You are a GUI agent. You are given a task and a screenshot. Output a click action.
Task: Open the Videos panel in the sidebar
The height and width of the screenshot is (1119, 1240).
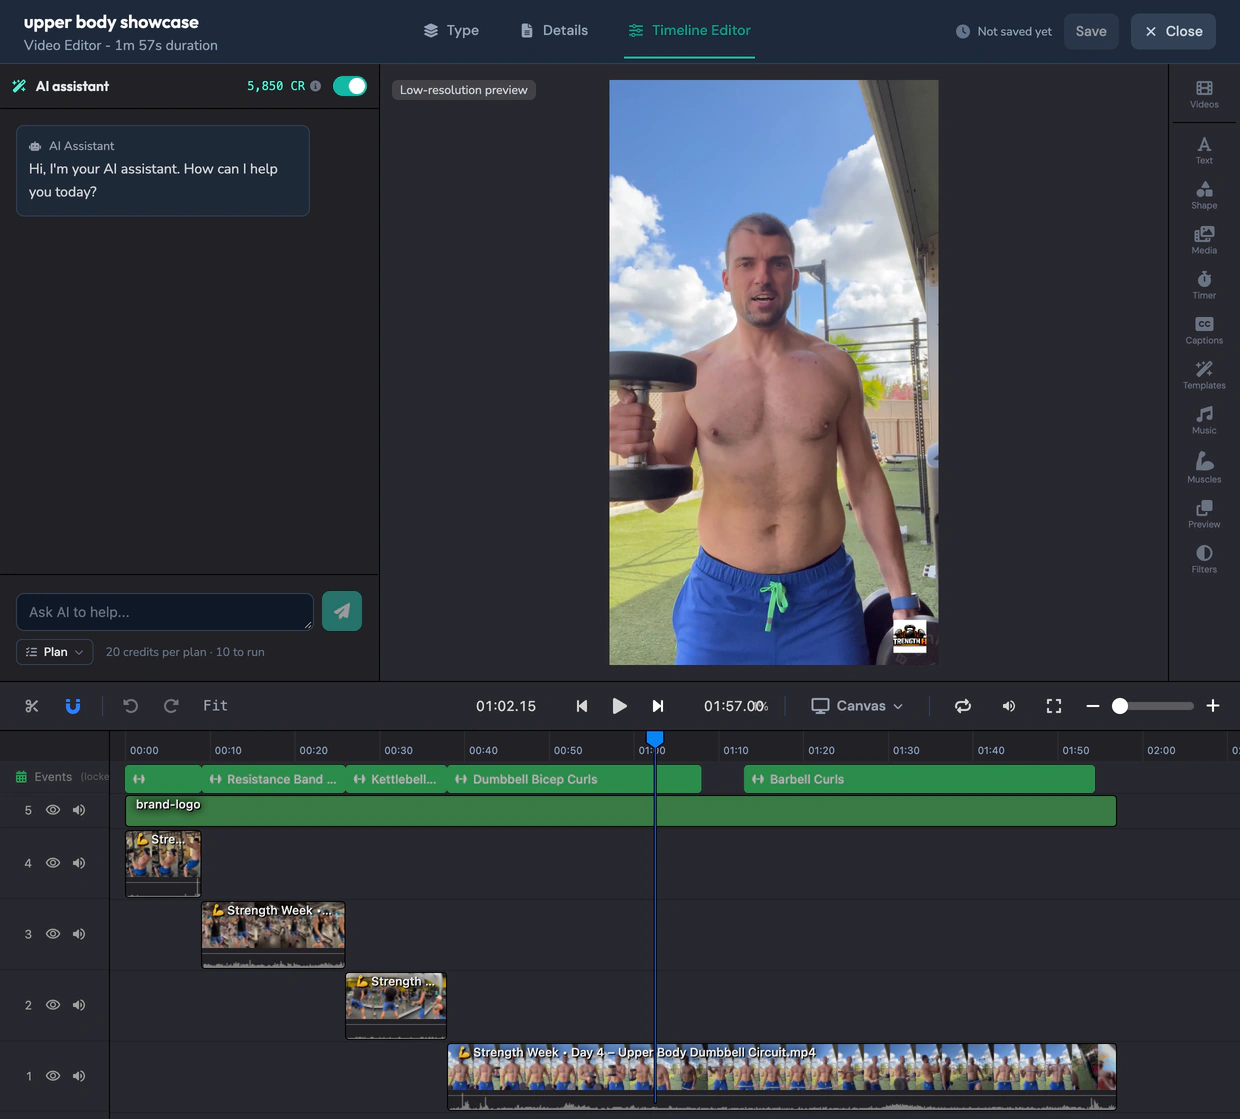coord(1204,94)
